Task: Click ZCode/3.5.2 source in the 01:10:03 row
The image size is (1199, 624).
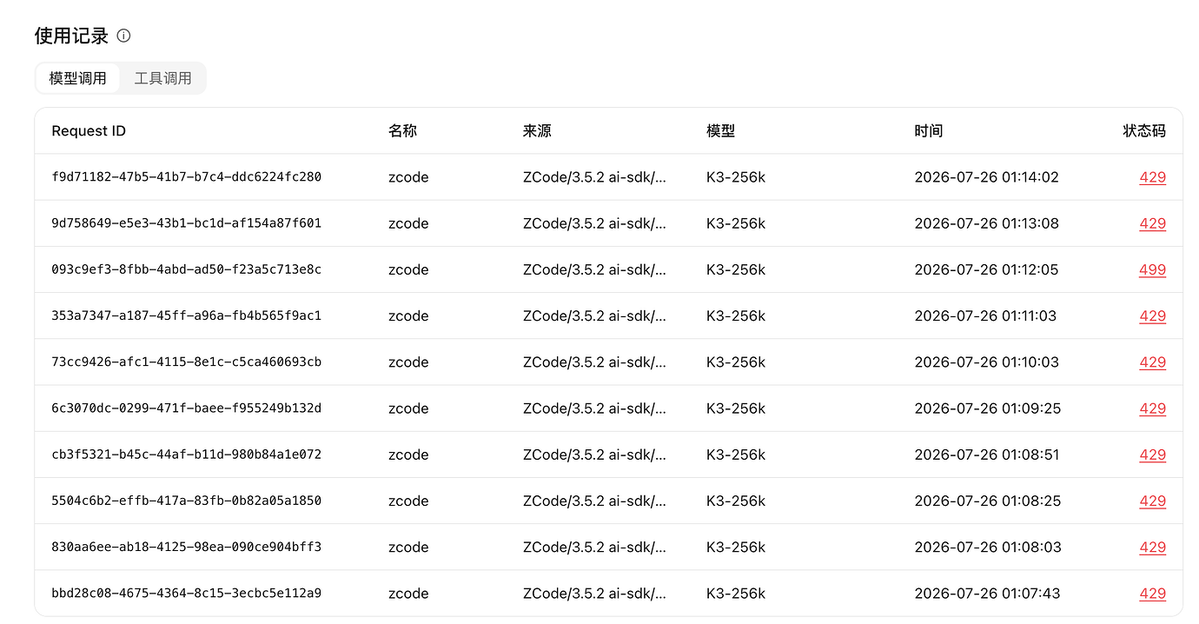Action: (x=594, y=362)
